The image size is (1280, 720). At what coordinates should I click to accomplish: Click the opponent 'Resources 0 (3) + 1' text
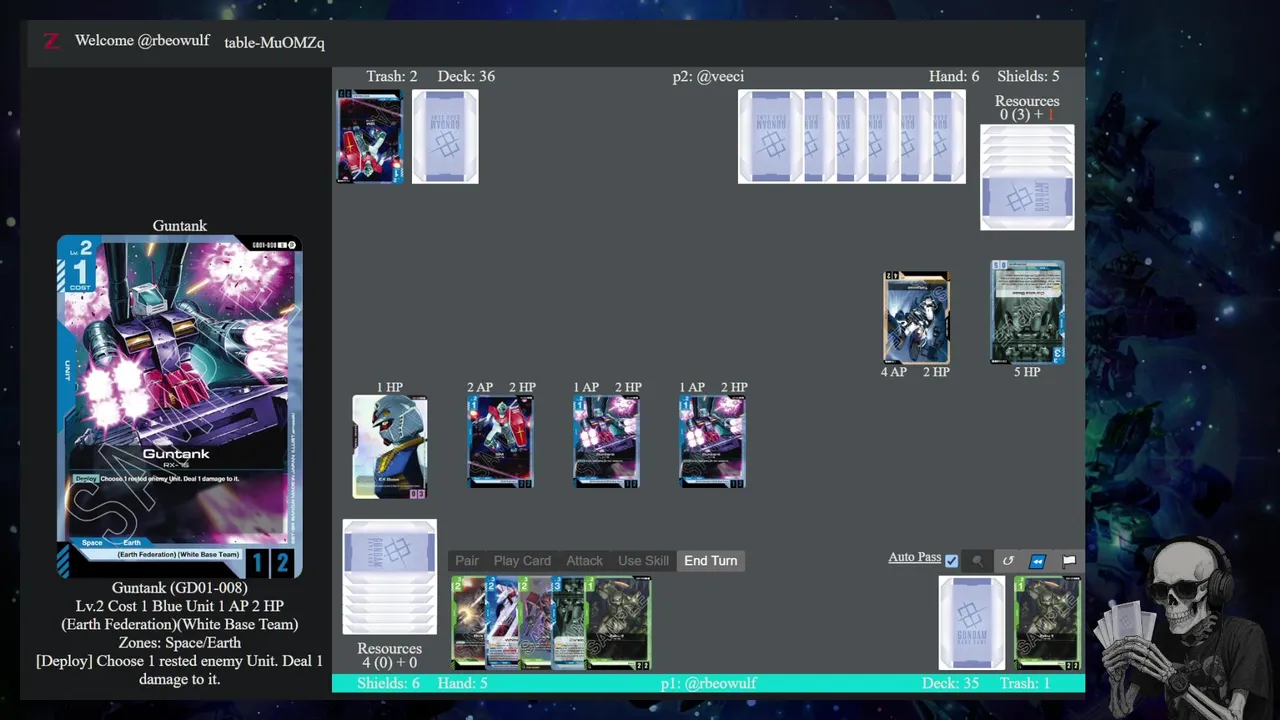click(x=1027, y=108)
